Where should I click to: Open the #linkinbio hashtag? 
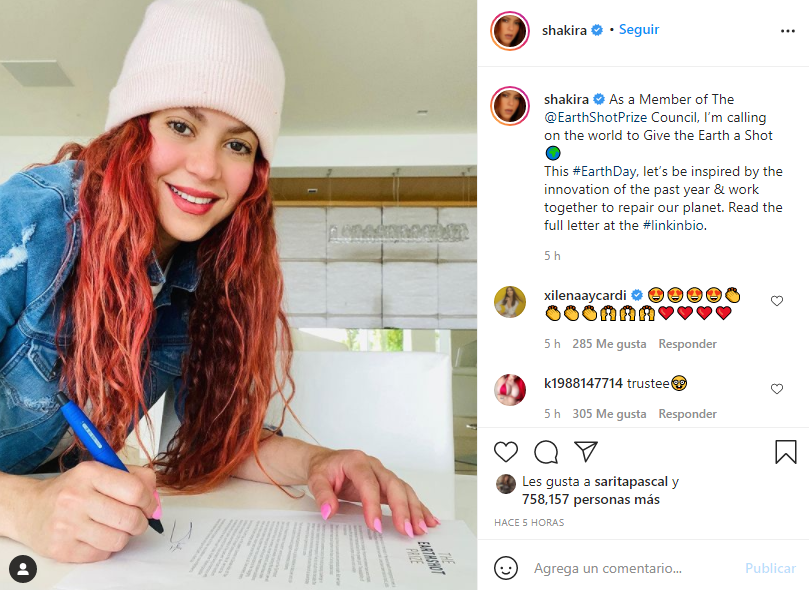[673, 225]
